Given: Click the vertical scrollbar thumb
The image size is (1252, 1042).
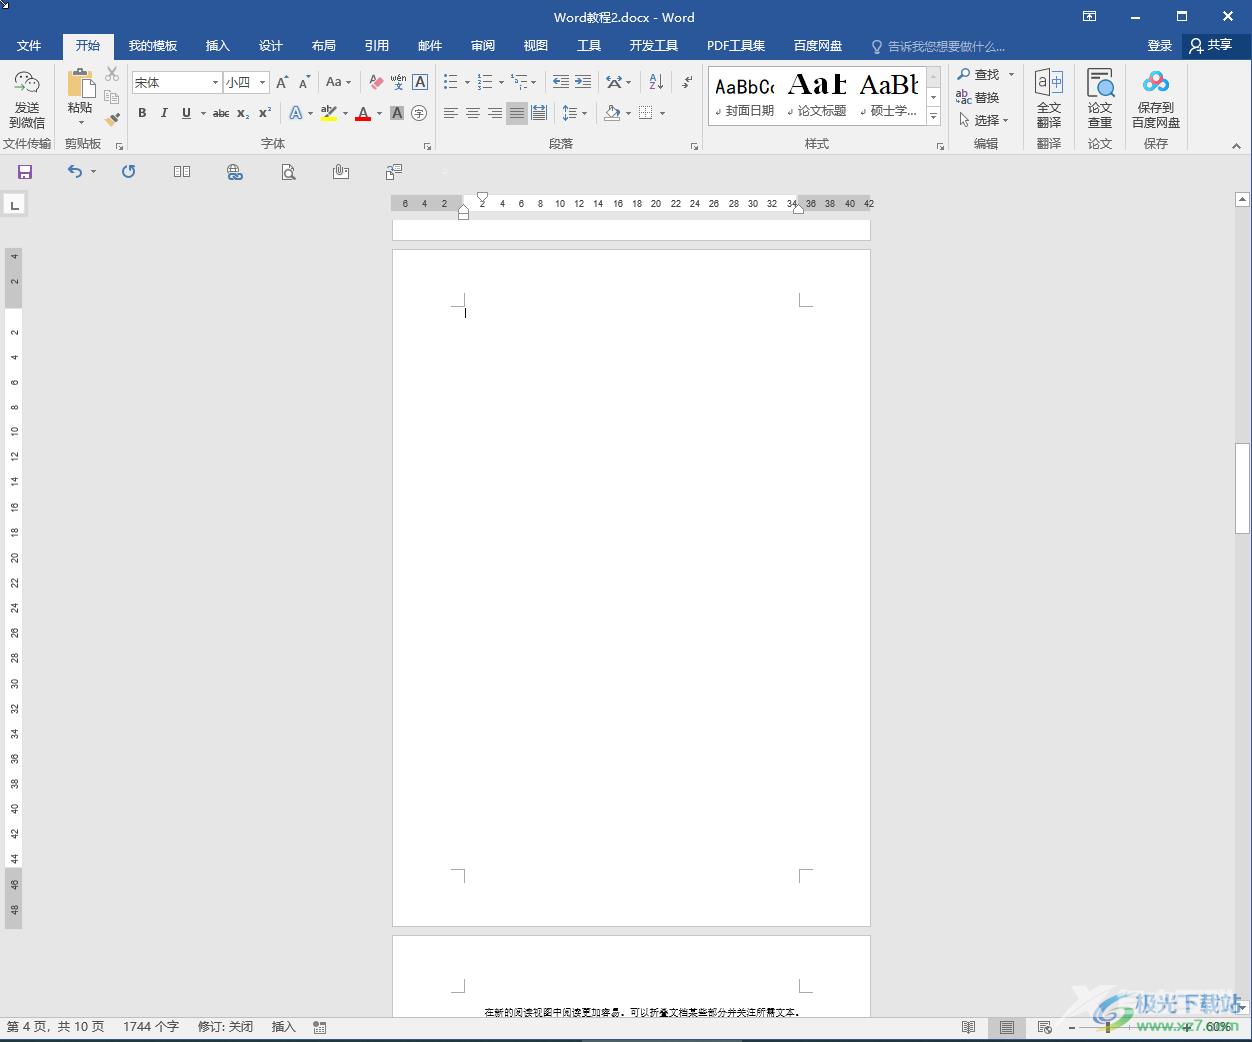Looking at the screenshot, I should pos(1242,488).
